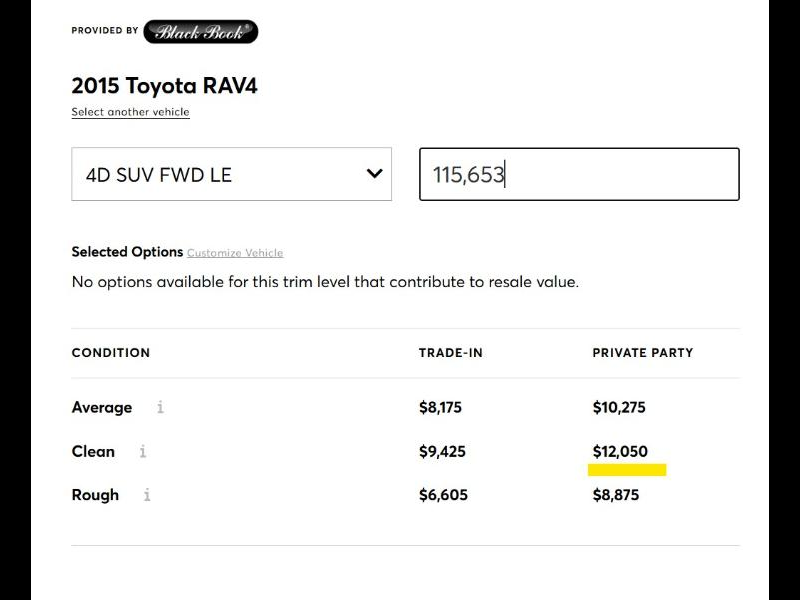Click the PRIVATE PARTY column header
800x600 pixels.
[x=643, y=353]
